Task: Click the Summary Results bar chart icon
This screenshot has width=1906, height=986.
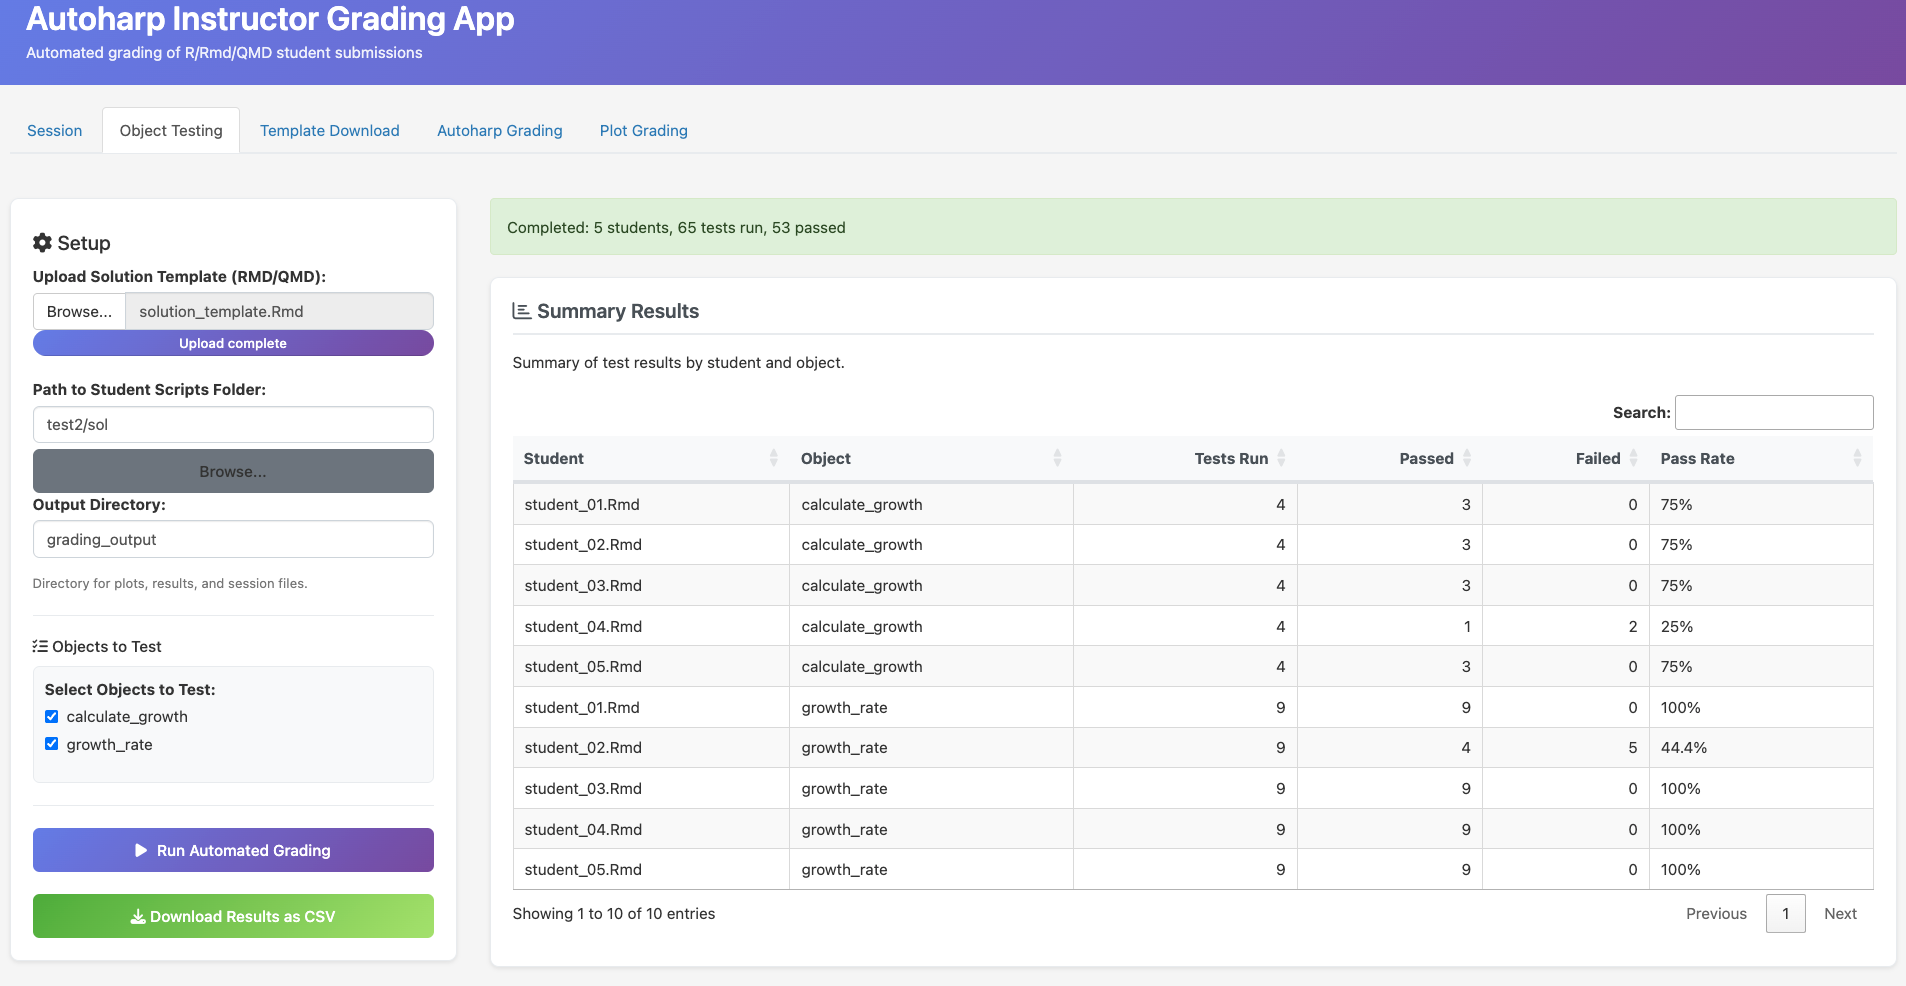Action: point(520,311)
